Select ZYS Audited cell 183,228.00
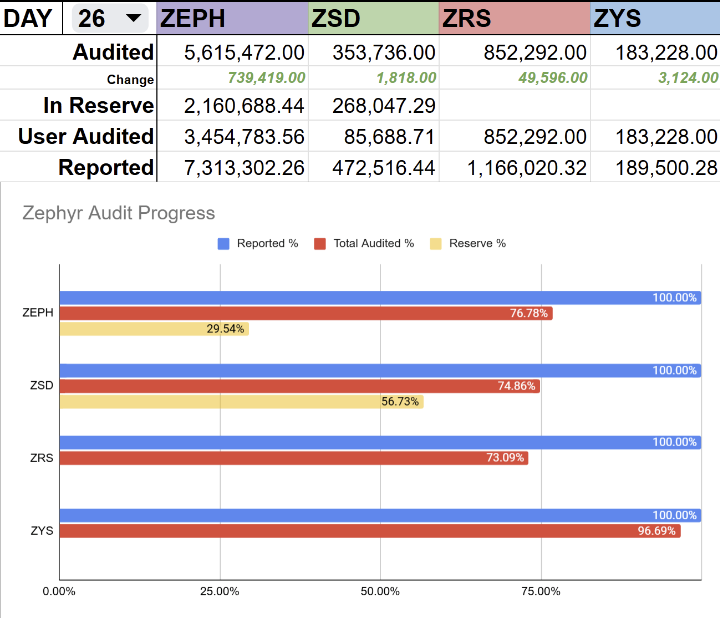This screenshot has height=618, width=720. coord(666,52)
